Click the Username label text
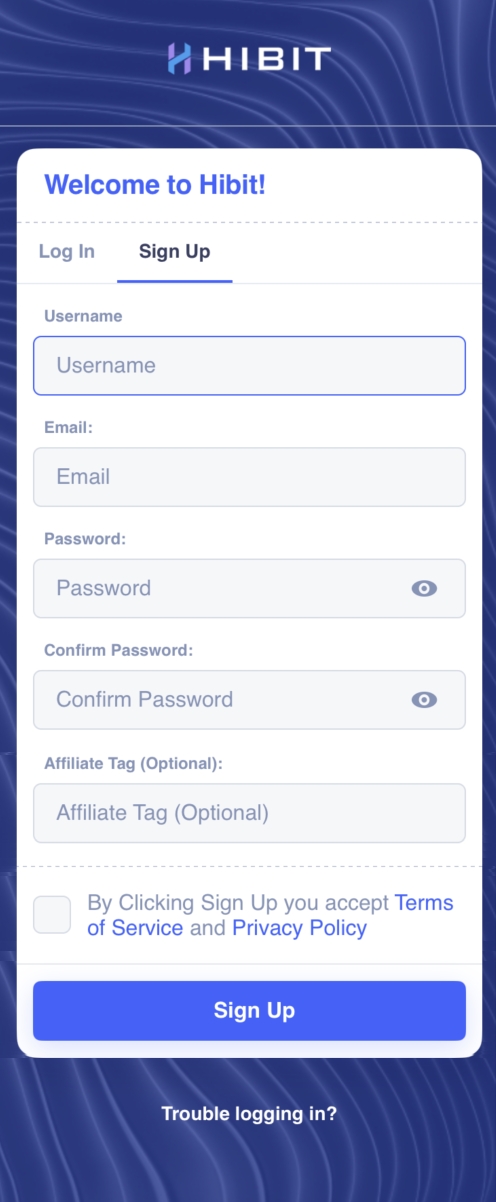This screenshot has height=1202, width=496. click(x=83, y=316)
